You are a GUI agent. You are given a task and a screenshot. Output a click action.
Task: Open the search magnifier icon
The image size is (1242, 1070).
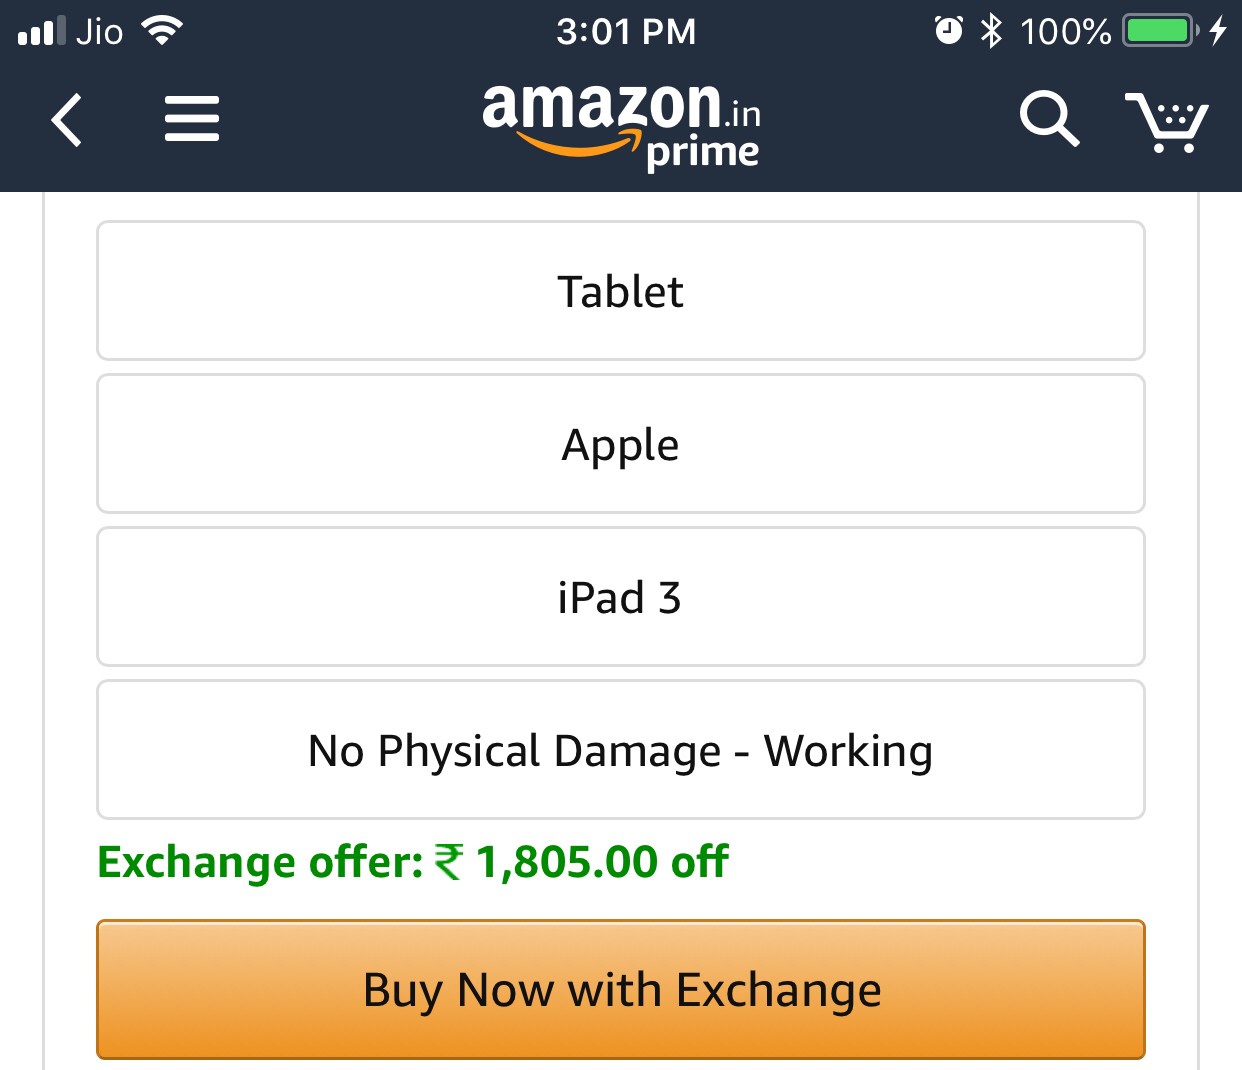tap(1049, 119)
